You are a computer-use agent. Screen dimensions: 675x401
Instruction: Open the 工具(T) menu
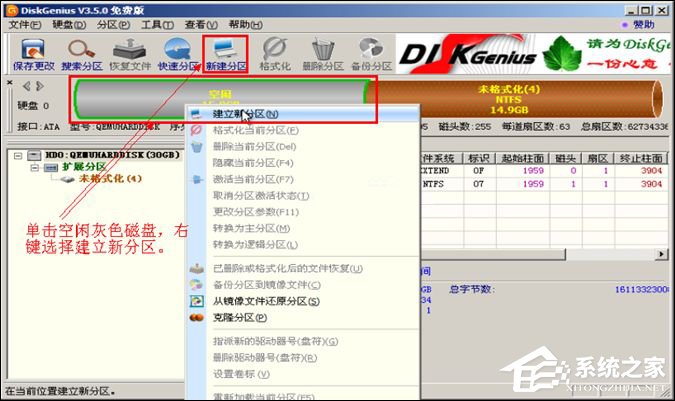[158, 25]
